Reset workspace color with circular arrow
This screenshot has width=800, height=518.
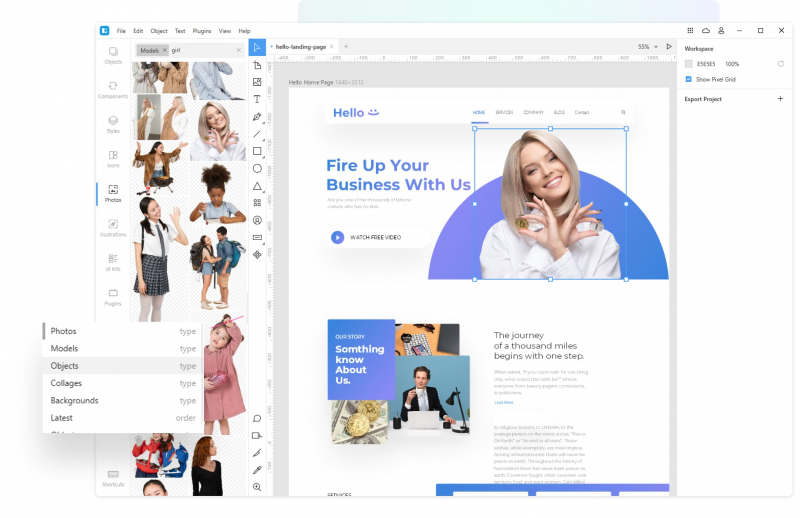(781, 64)
